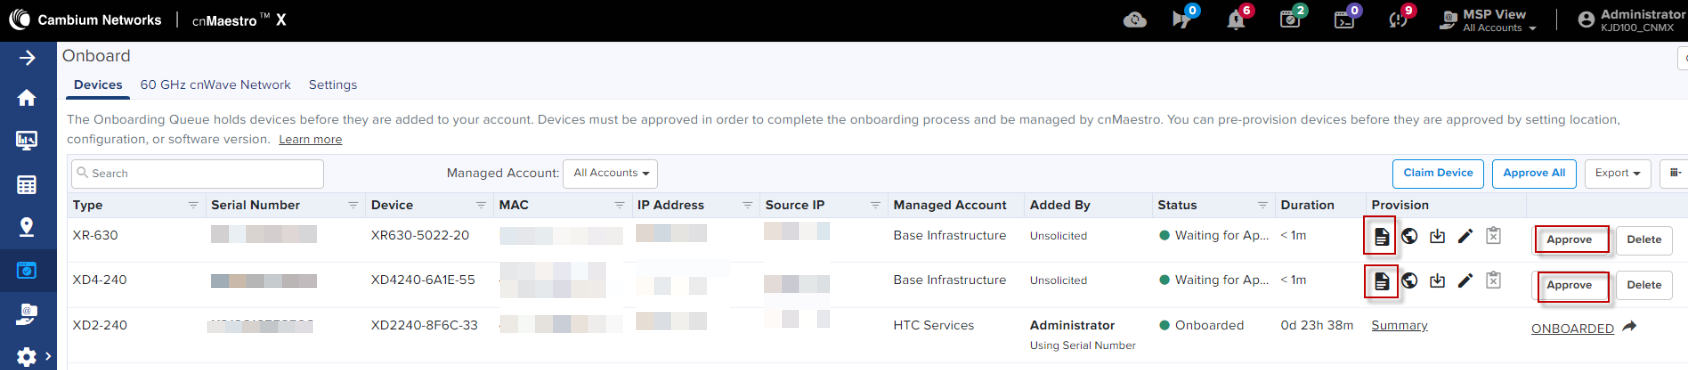This screenshot has height=370, width=1688.
Task: Open the Type column filter
Action: pyautogui.click(x=193, y=205)
